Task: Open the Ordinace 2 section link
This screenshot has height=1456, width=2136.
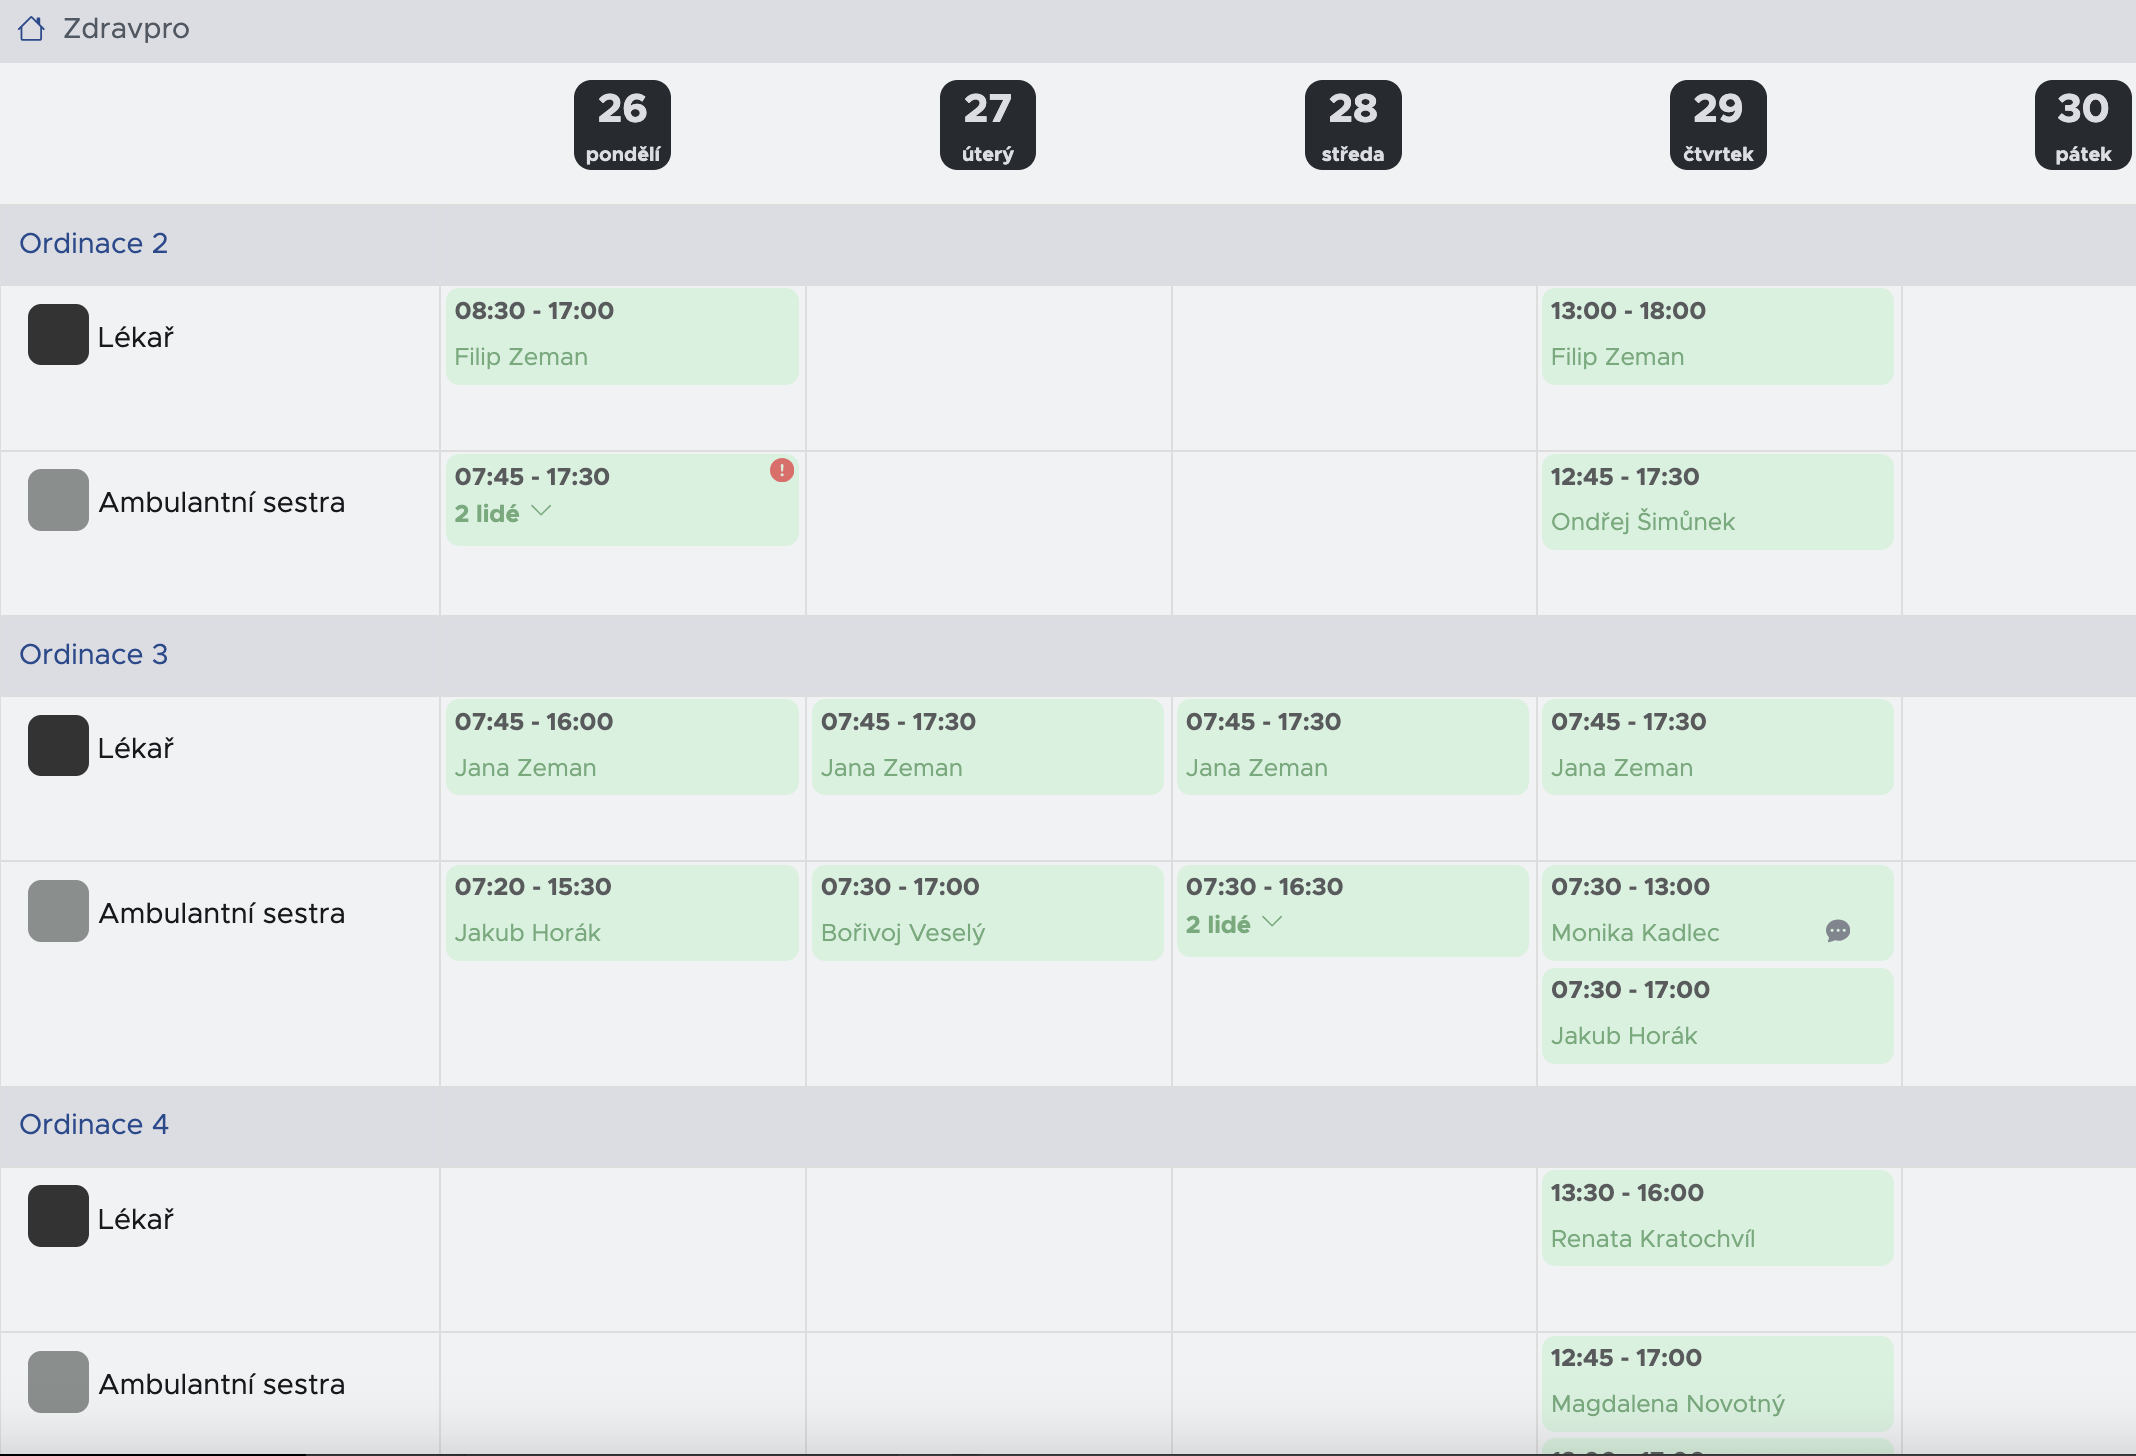Action: click(x=94, y=243)
